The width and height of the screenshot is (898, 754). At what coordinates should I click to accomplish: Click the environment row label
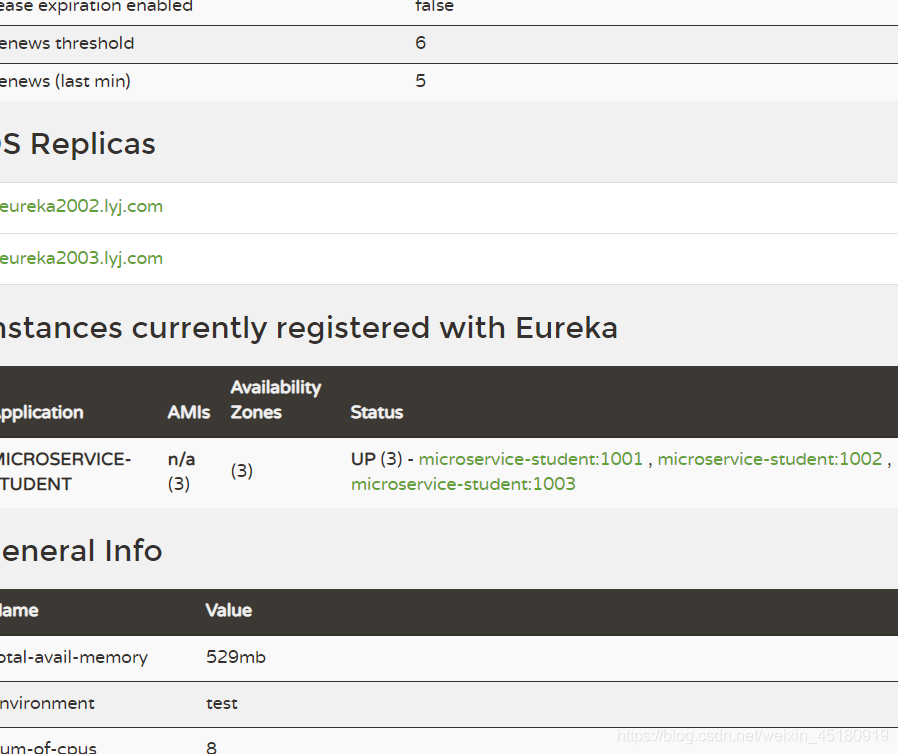coord(47,703)
